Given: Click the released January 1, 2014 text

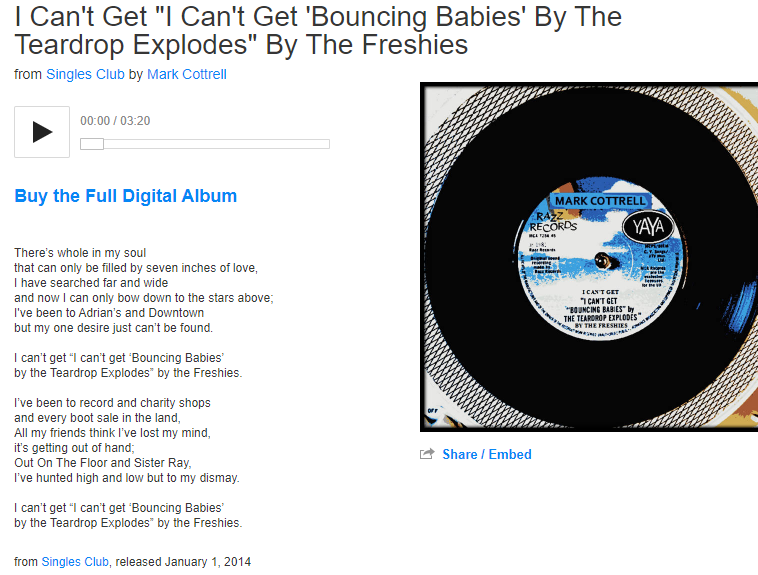Looking at the screenshot, I should click(183, 561).
